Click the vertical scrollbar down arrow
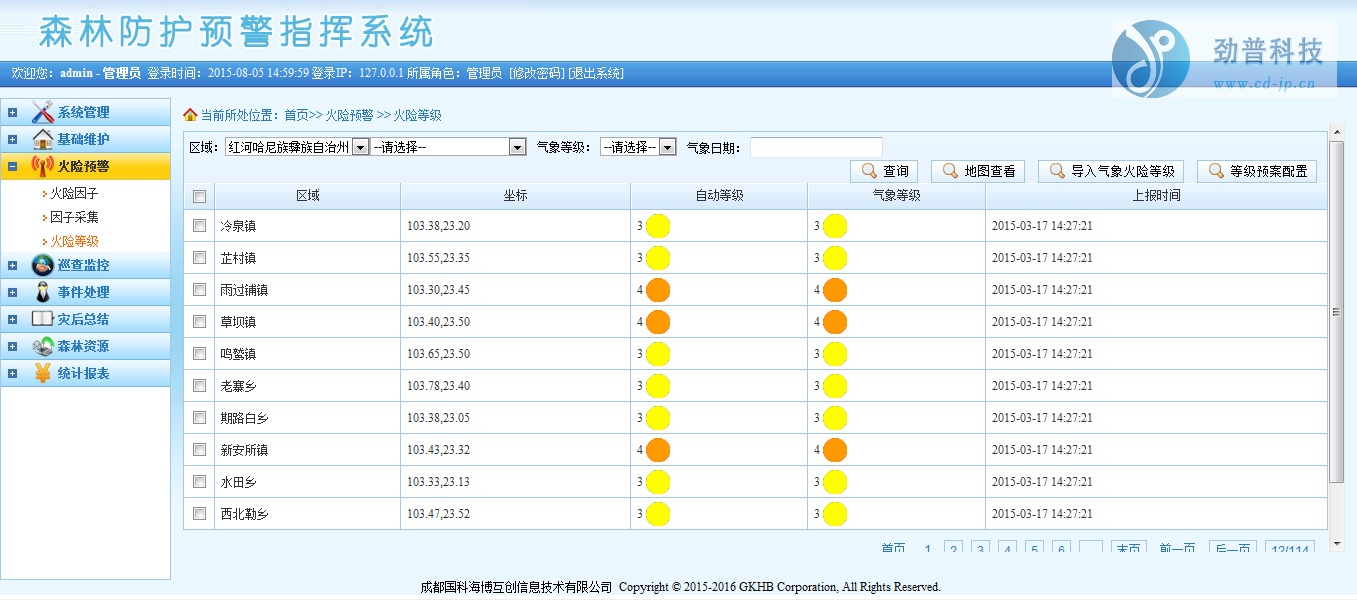Screen dimensions: 1357x601 click(1336, 543)
